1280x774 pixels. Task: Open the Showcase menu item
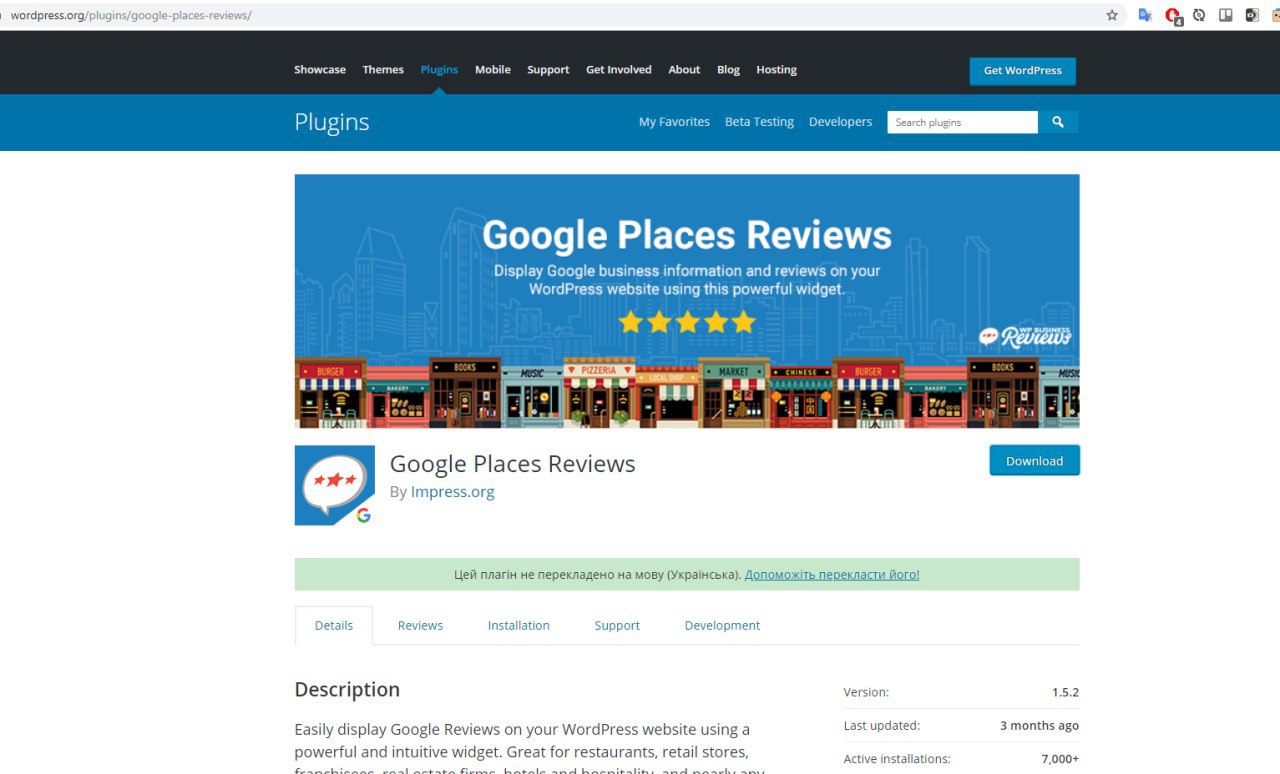click(320, 70)
